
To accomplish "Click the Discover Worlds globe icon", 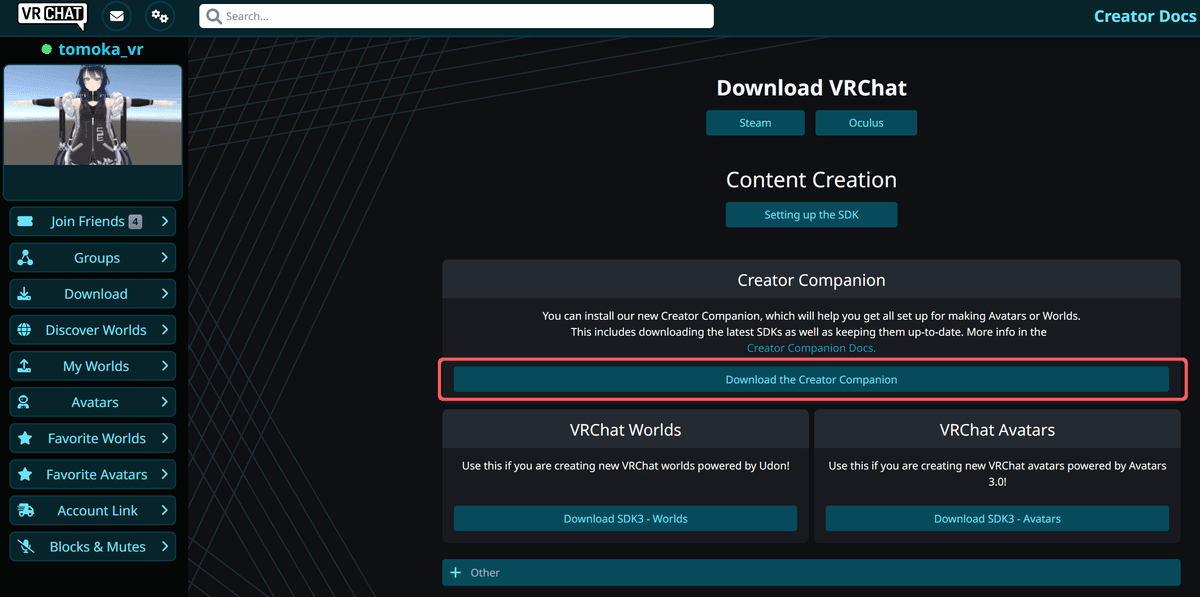I will (25, 329).
